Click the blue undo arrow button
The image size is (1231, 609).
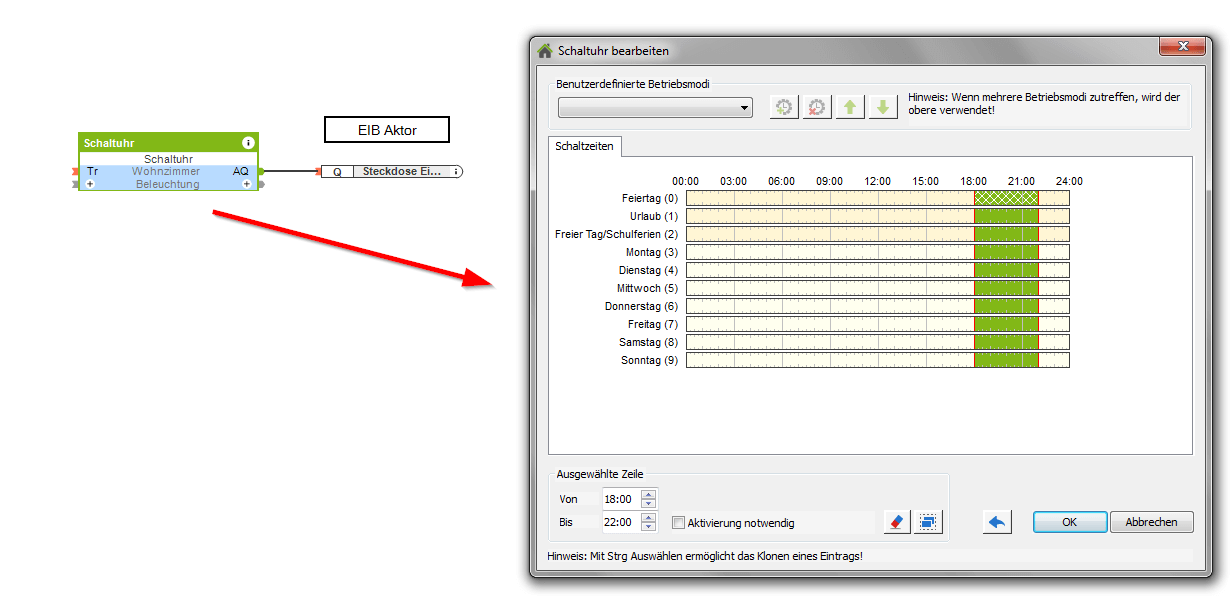pyautogui.click(x=997, y=522)
